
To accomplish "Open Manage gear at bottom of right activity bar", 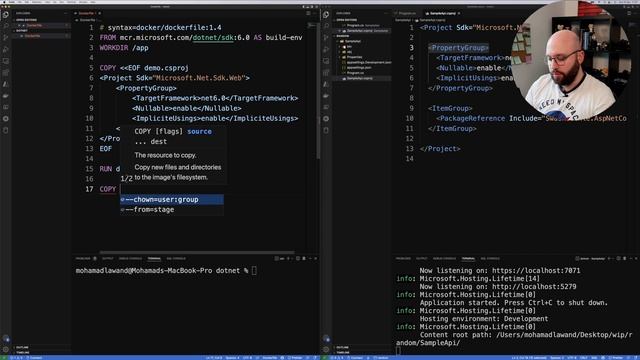I will (x=326, y=349).
